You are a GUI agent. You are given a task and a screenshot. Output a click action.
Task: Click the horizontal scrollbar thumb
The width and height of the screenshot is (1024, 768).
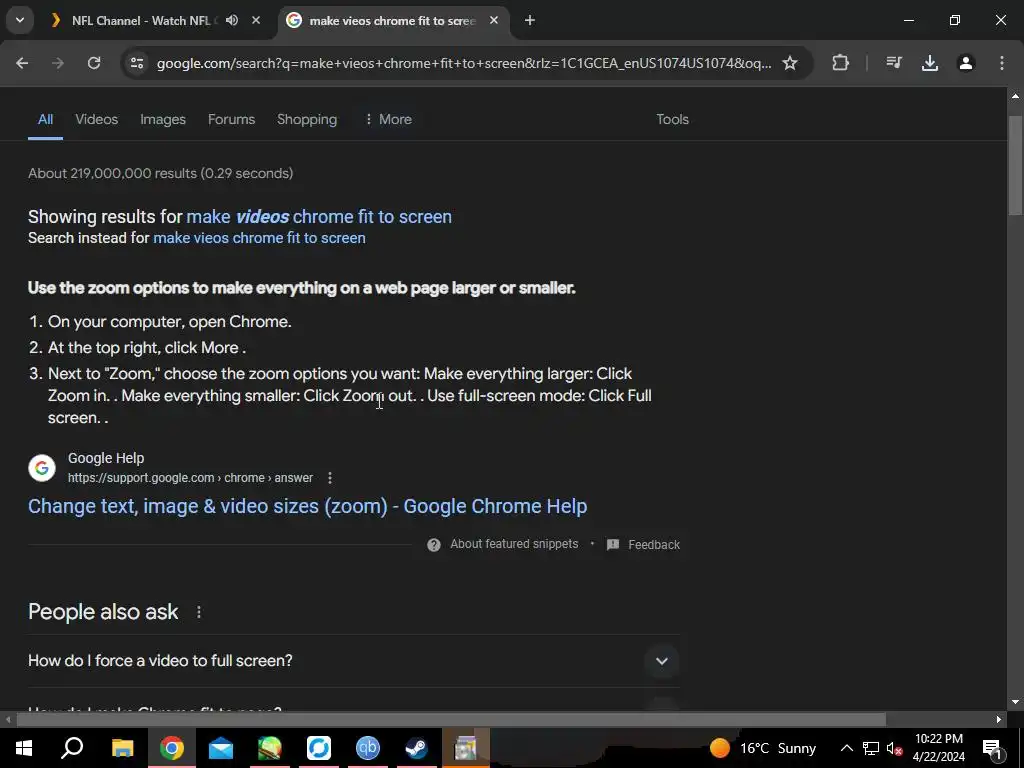pyautogui.click(x=451, y=720)
